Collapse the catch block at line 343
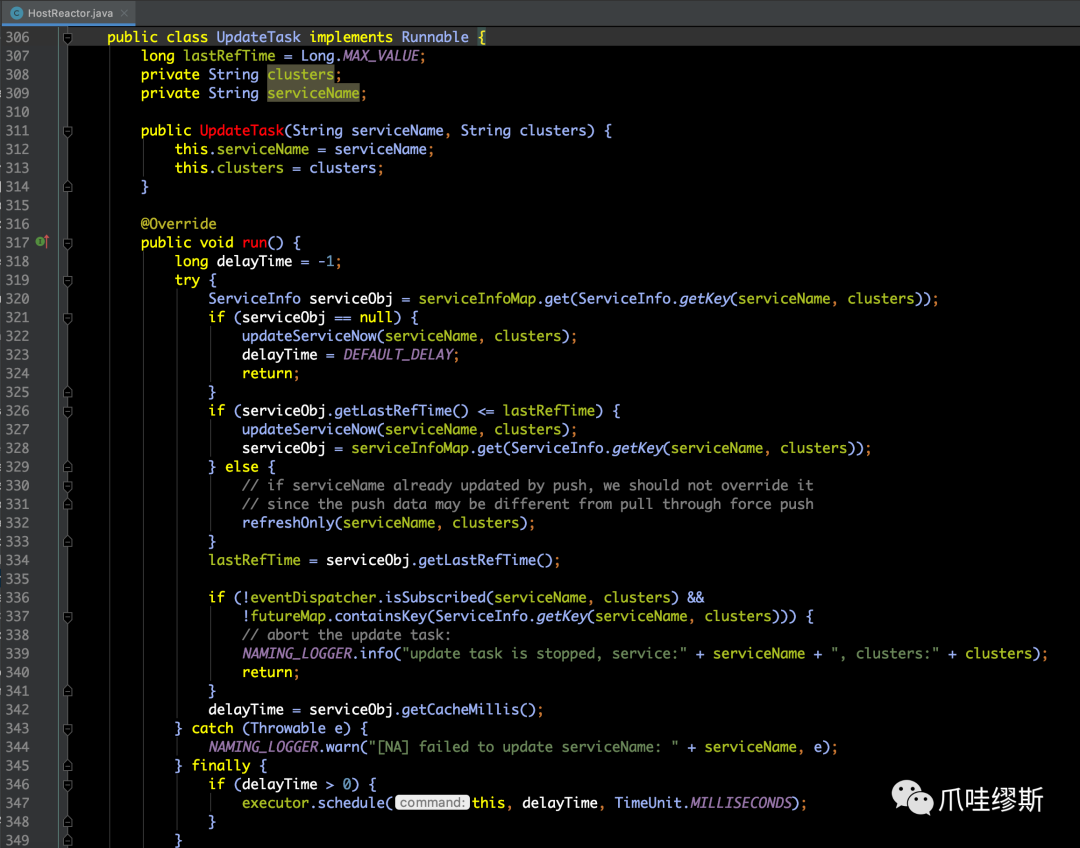The image size is (1080, 848). (x=68, y=729)
